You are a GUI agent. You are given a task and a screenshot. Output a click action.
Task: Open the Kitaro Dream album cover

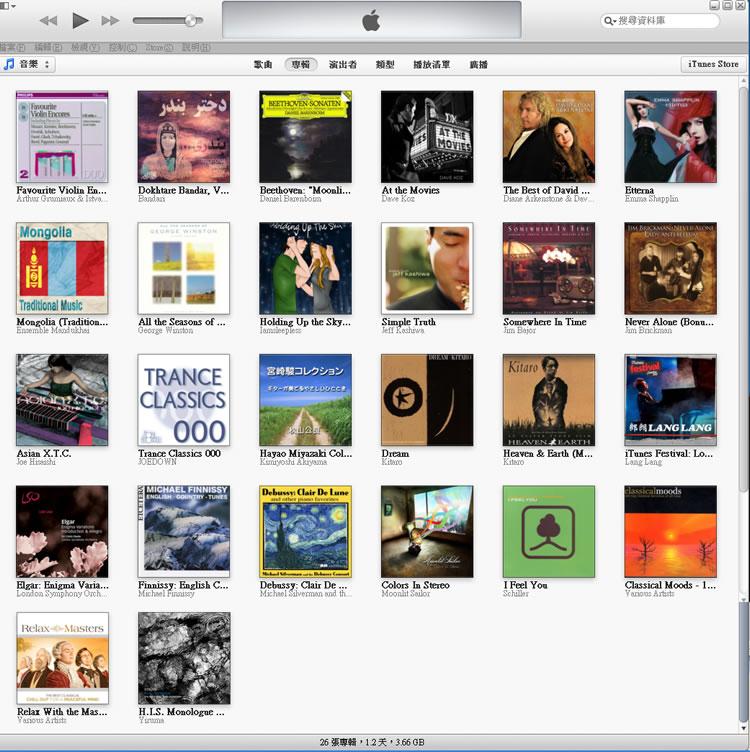[x=427, y=400]
